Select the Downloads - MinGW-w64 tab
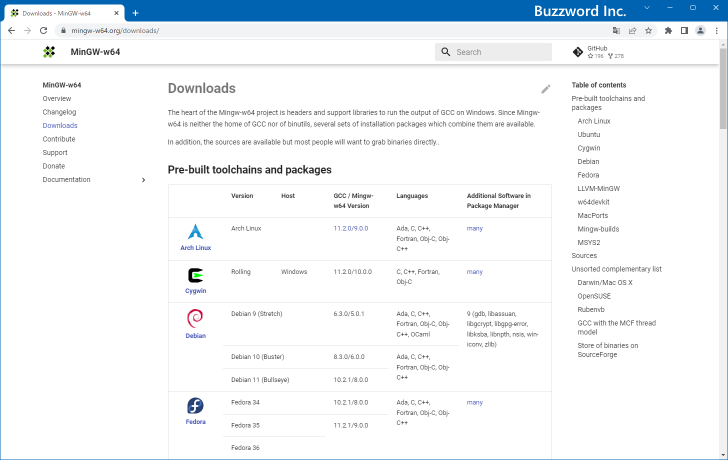The image size is (728, 460). [65, 13]
